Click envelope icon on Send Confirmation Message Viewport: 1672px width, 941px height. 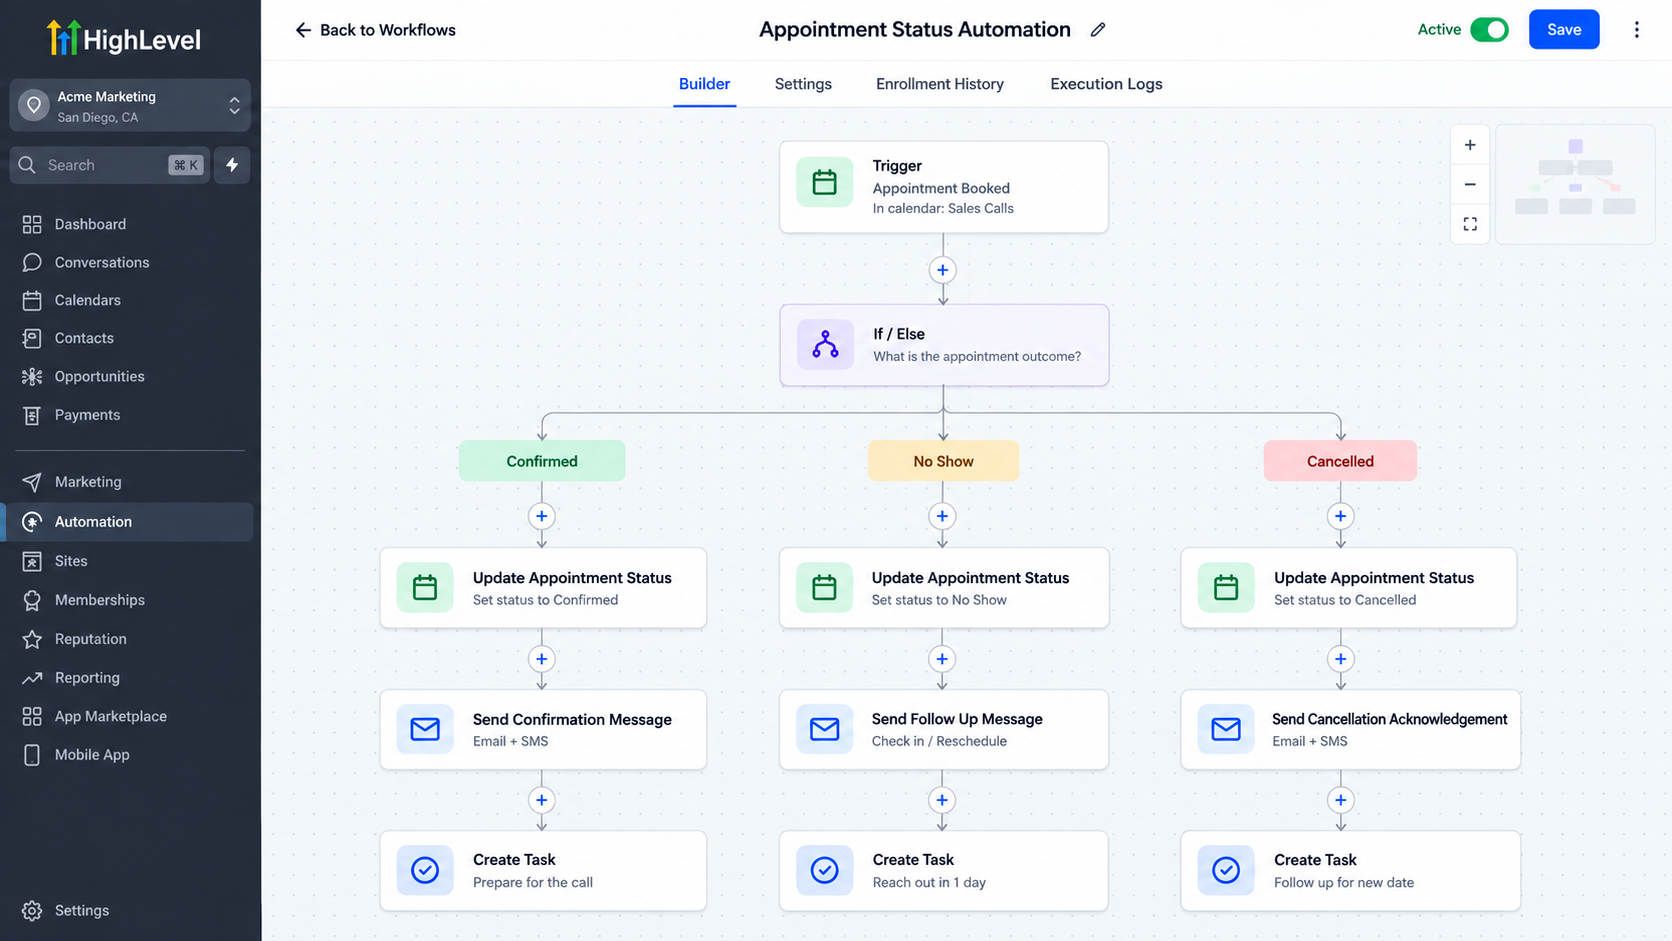[425, 729]
